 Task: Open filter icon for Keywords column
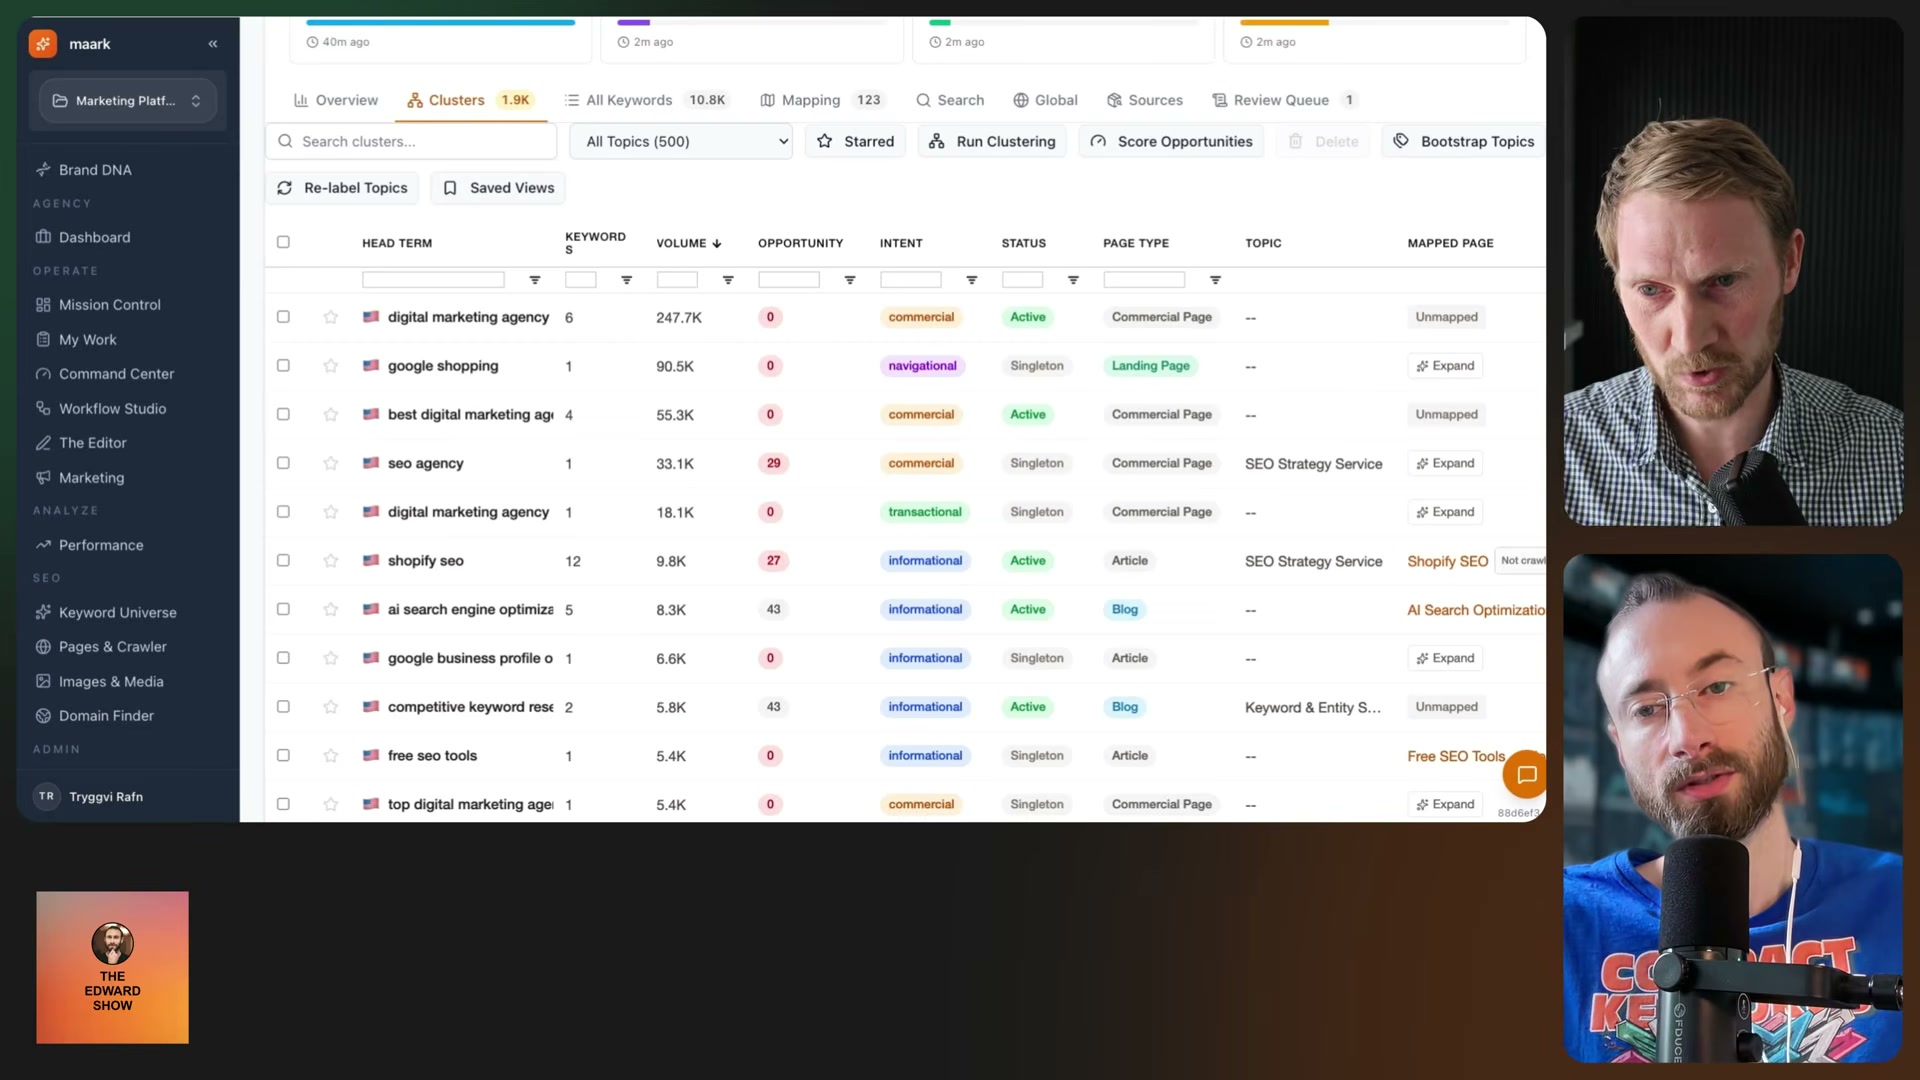click(x=627, y=280)
